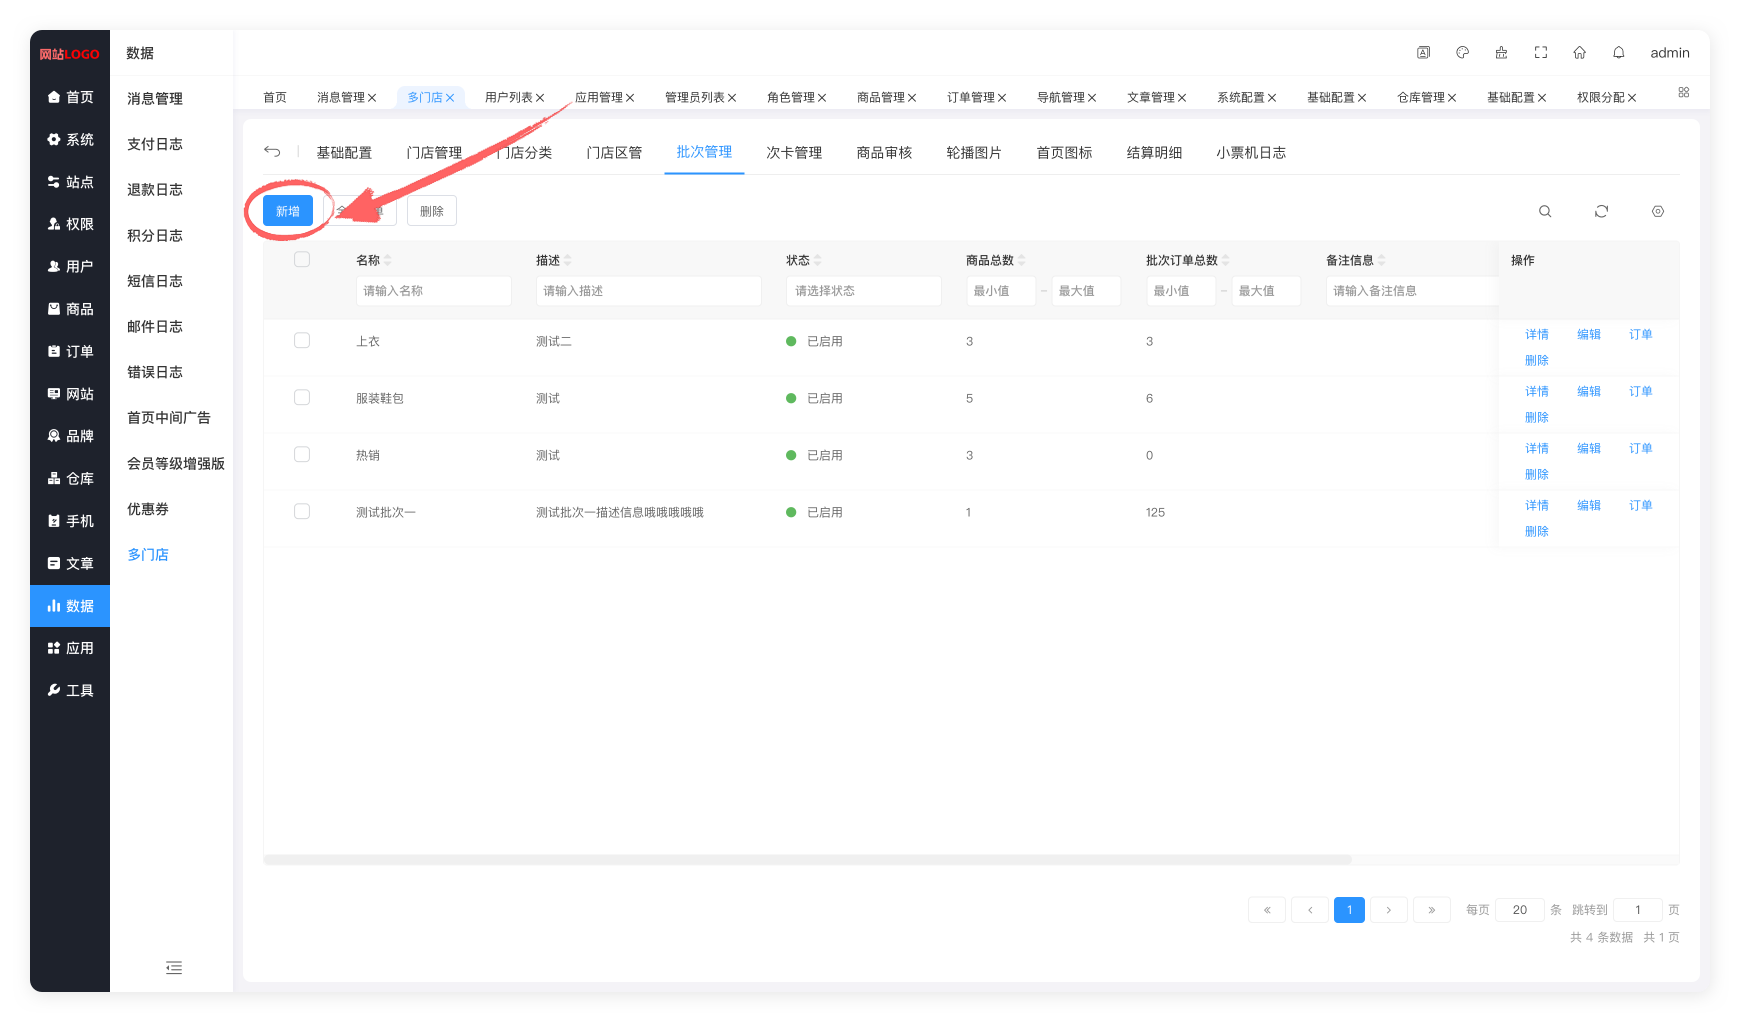1740x1022 pixels.
Task: Open table column settings gear icon
Action: (1657, 211)
